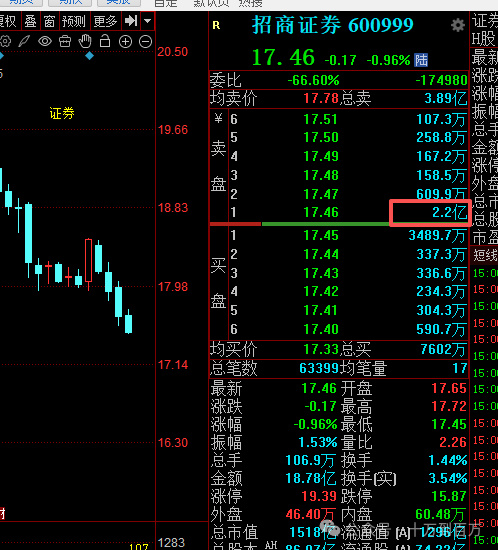Activate the hand pan tool
This screenshot has width=498, height=550.
tap(85, 41)
